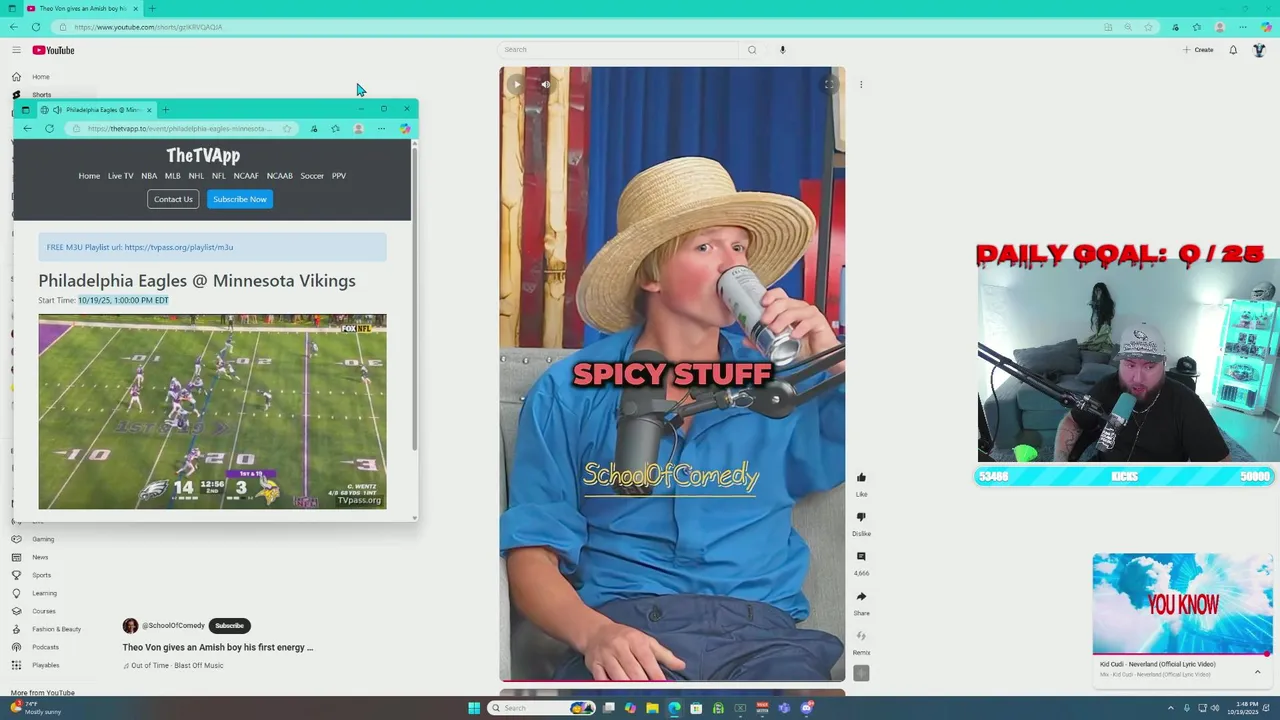Mute the Philadelphia Eagles tab audio icon
Image resolution: width=1280 pixels, height=720 pixels.
tap(57, 110)
